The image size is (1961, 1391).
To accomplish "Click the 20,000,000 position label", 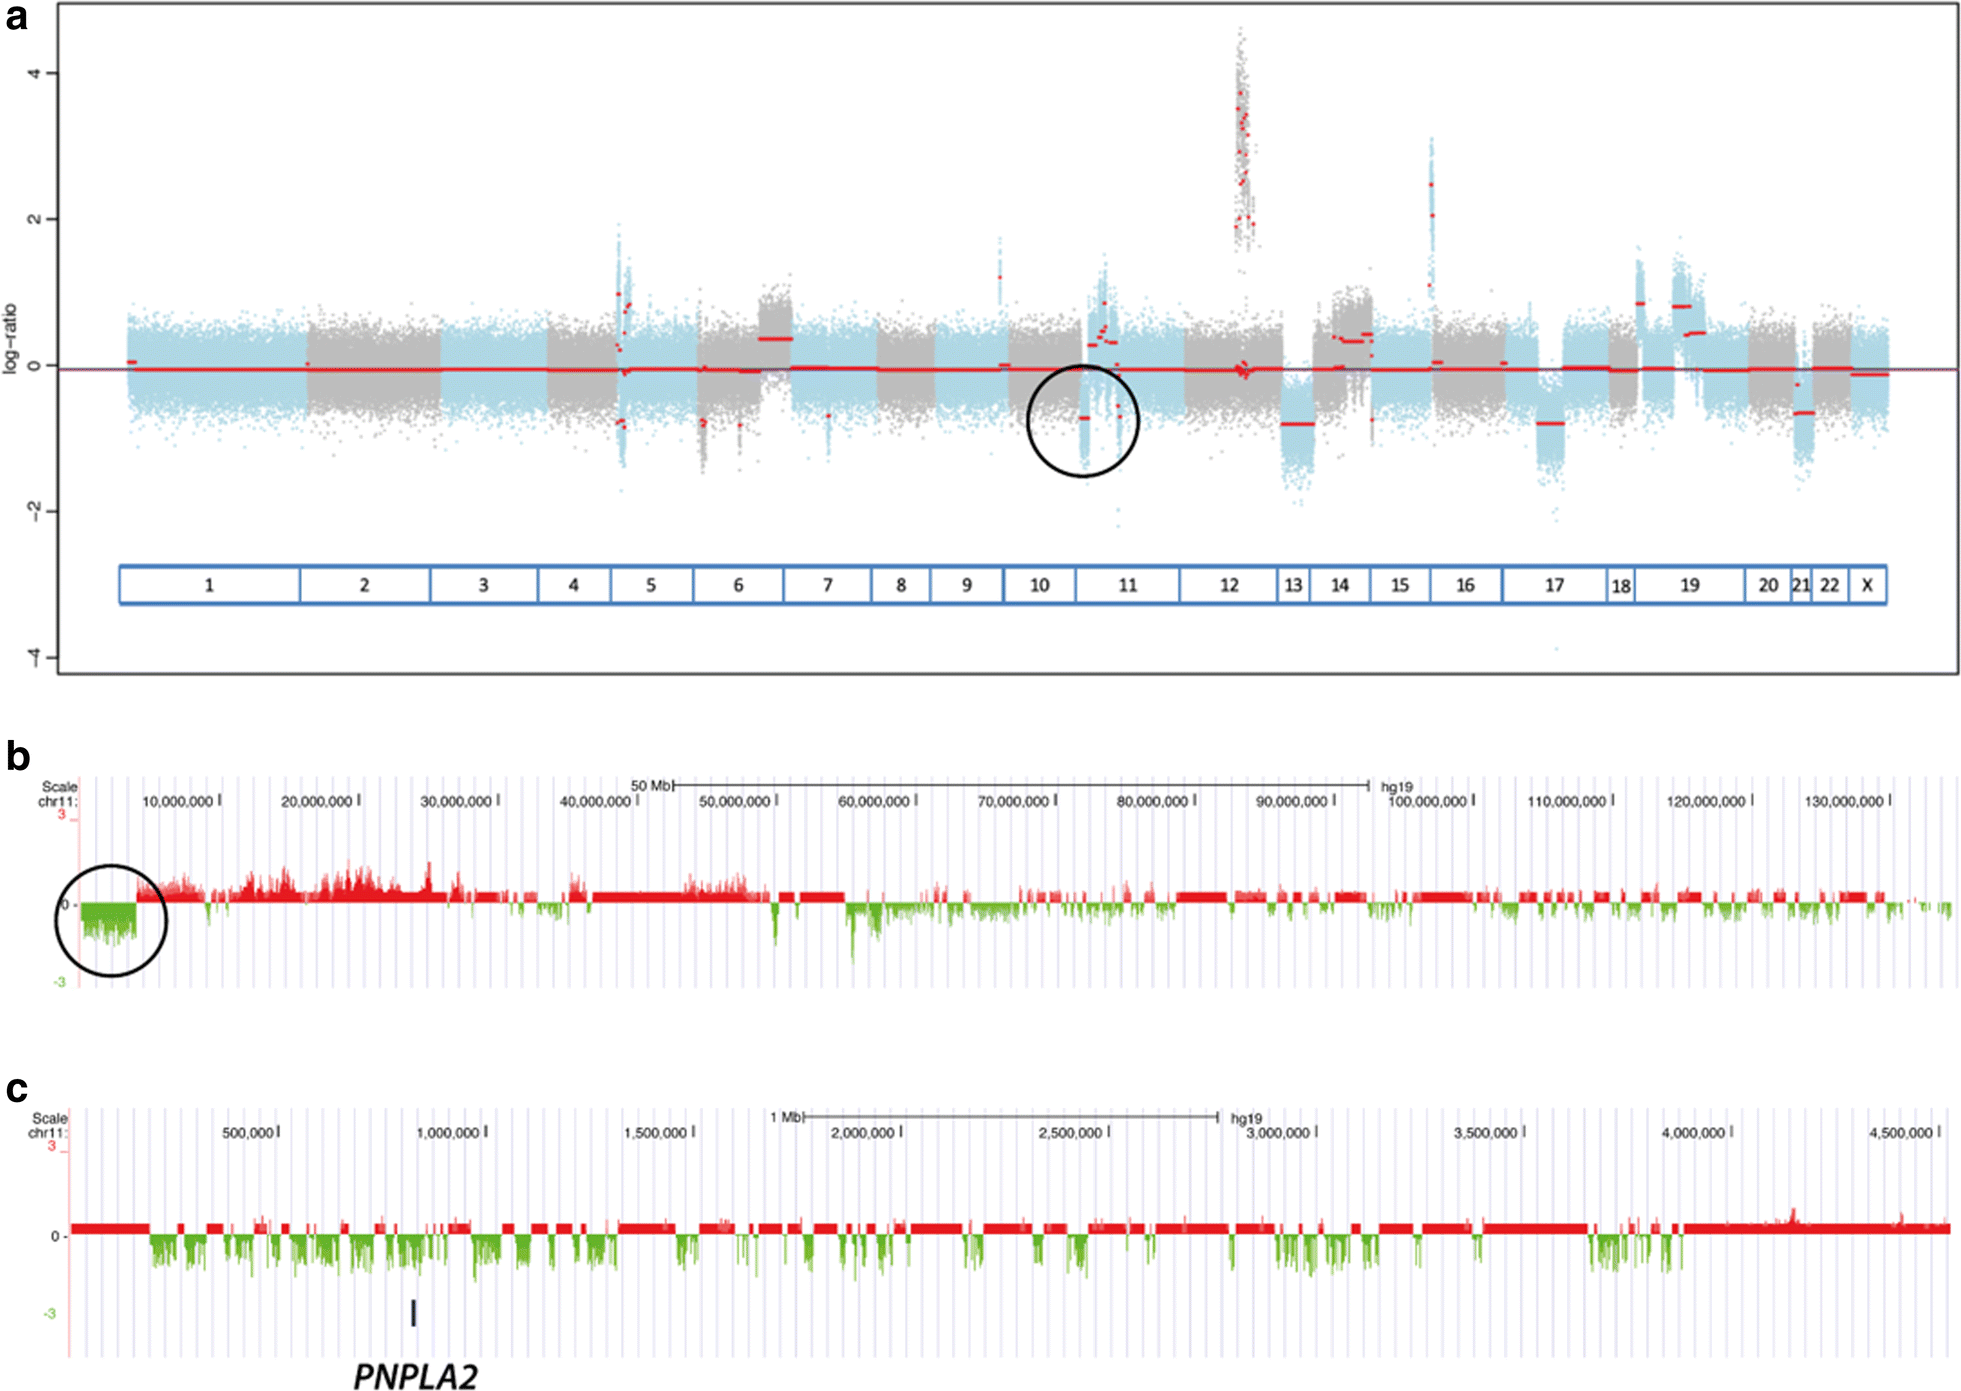I will point(317,801).
